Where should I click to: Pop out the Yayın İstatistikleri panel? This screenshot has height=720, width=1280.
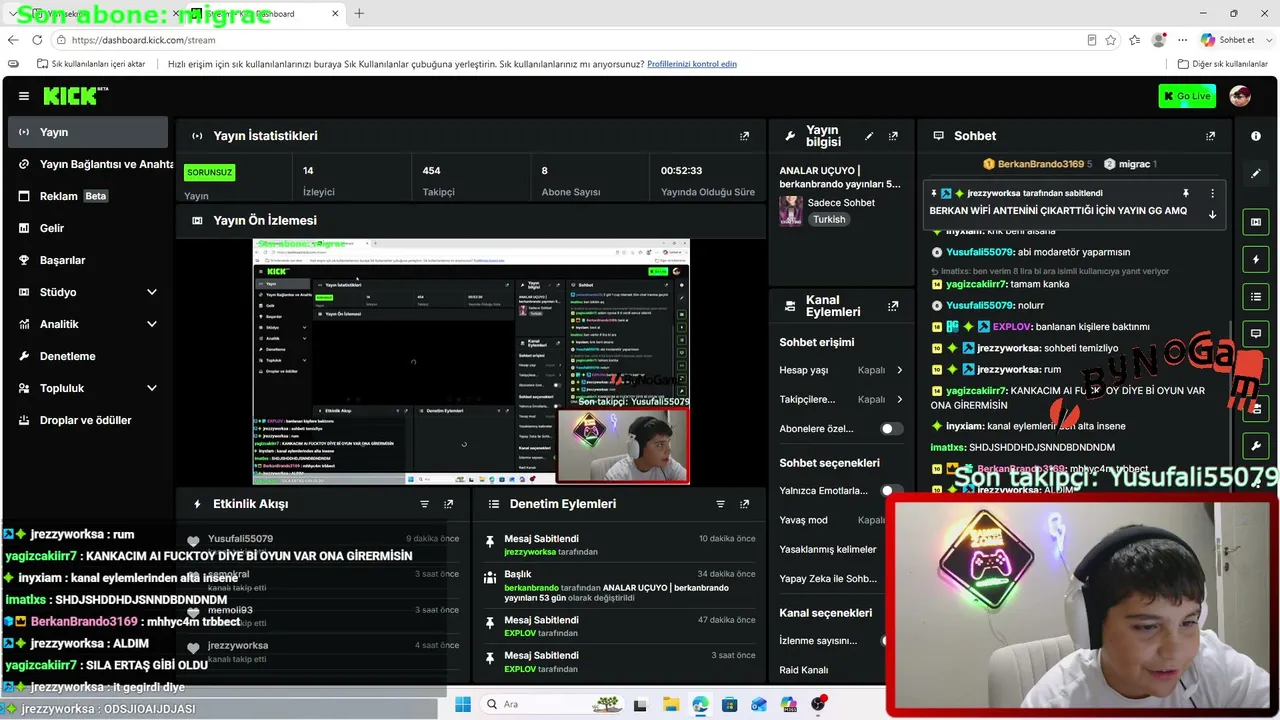point(744,136)
